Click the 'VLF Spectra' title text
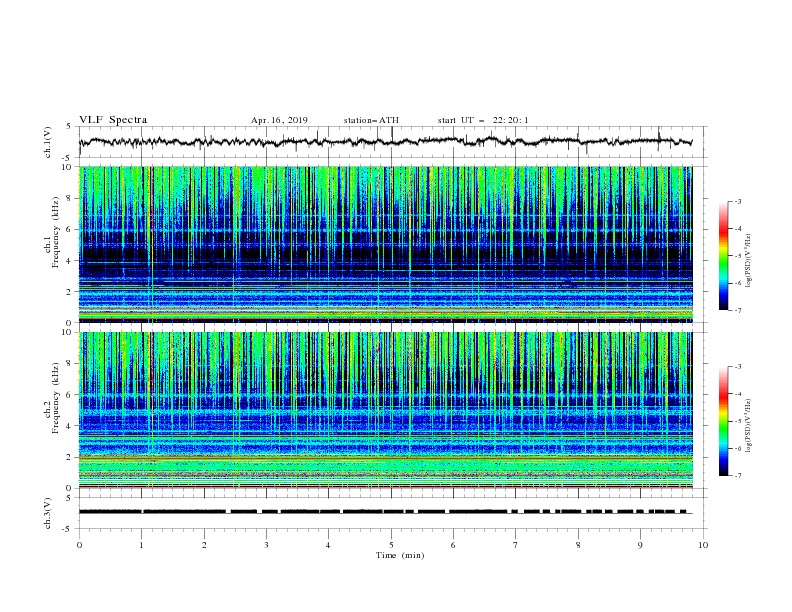Image resolution: width=792 pixels, height=612 pixels. coord(113,120)
